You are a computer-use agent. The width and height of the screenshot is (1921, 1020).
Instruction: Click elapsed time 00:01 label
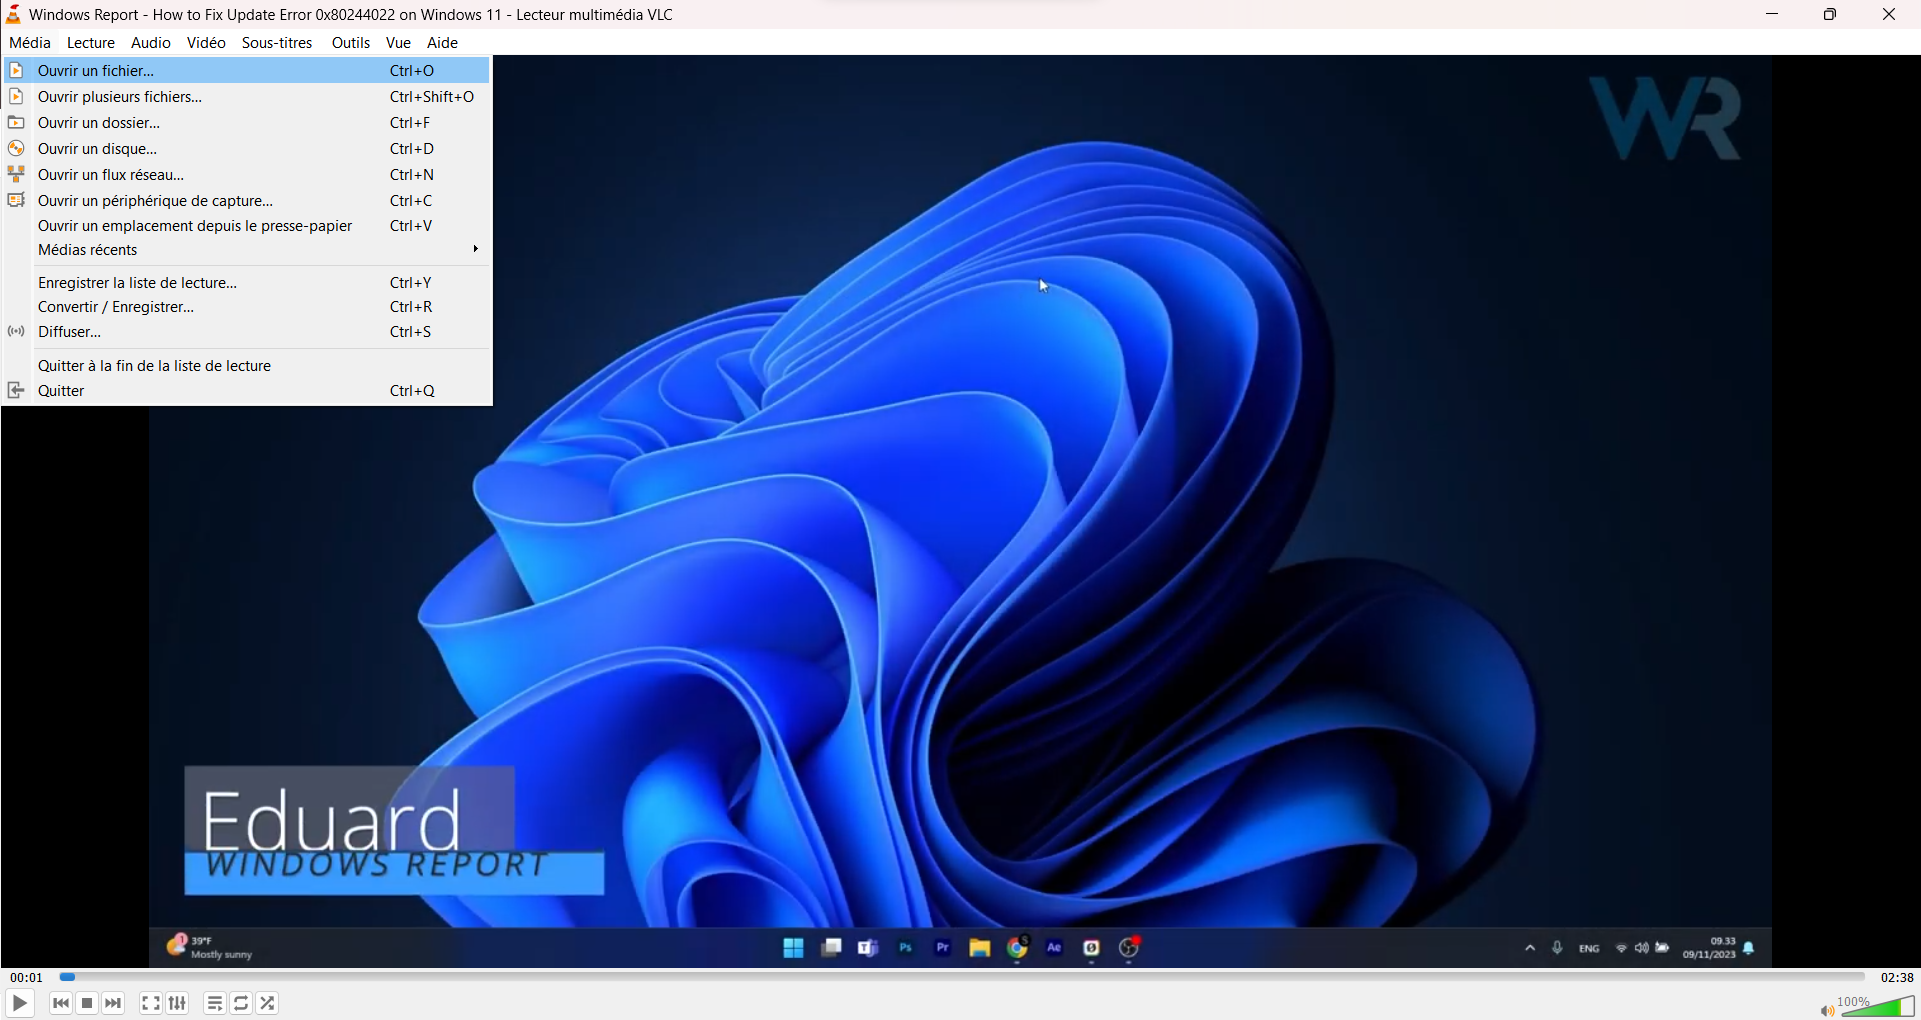tap(26, 978)
